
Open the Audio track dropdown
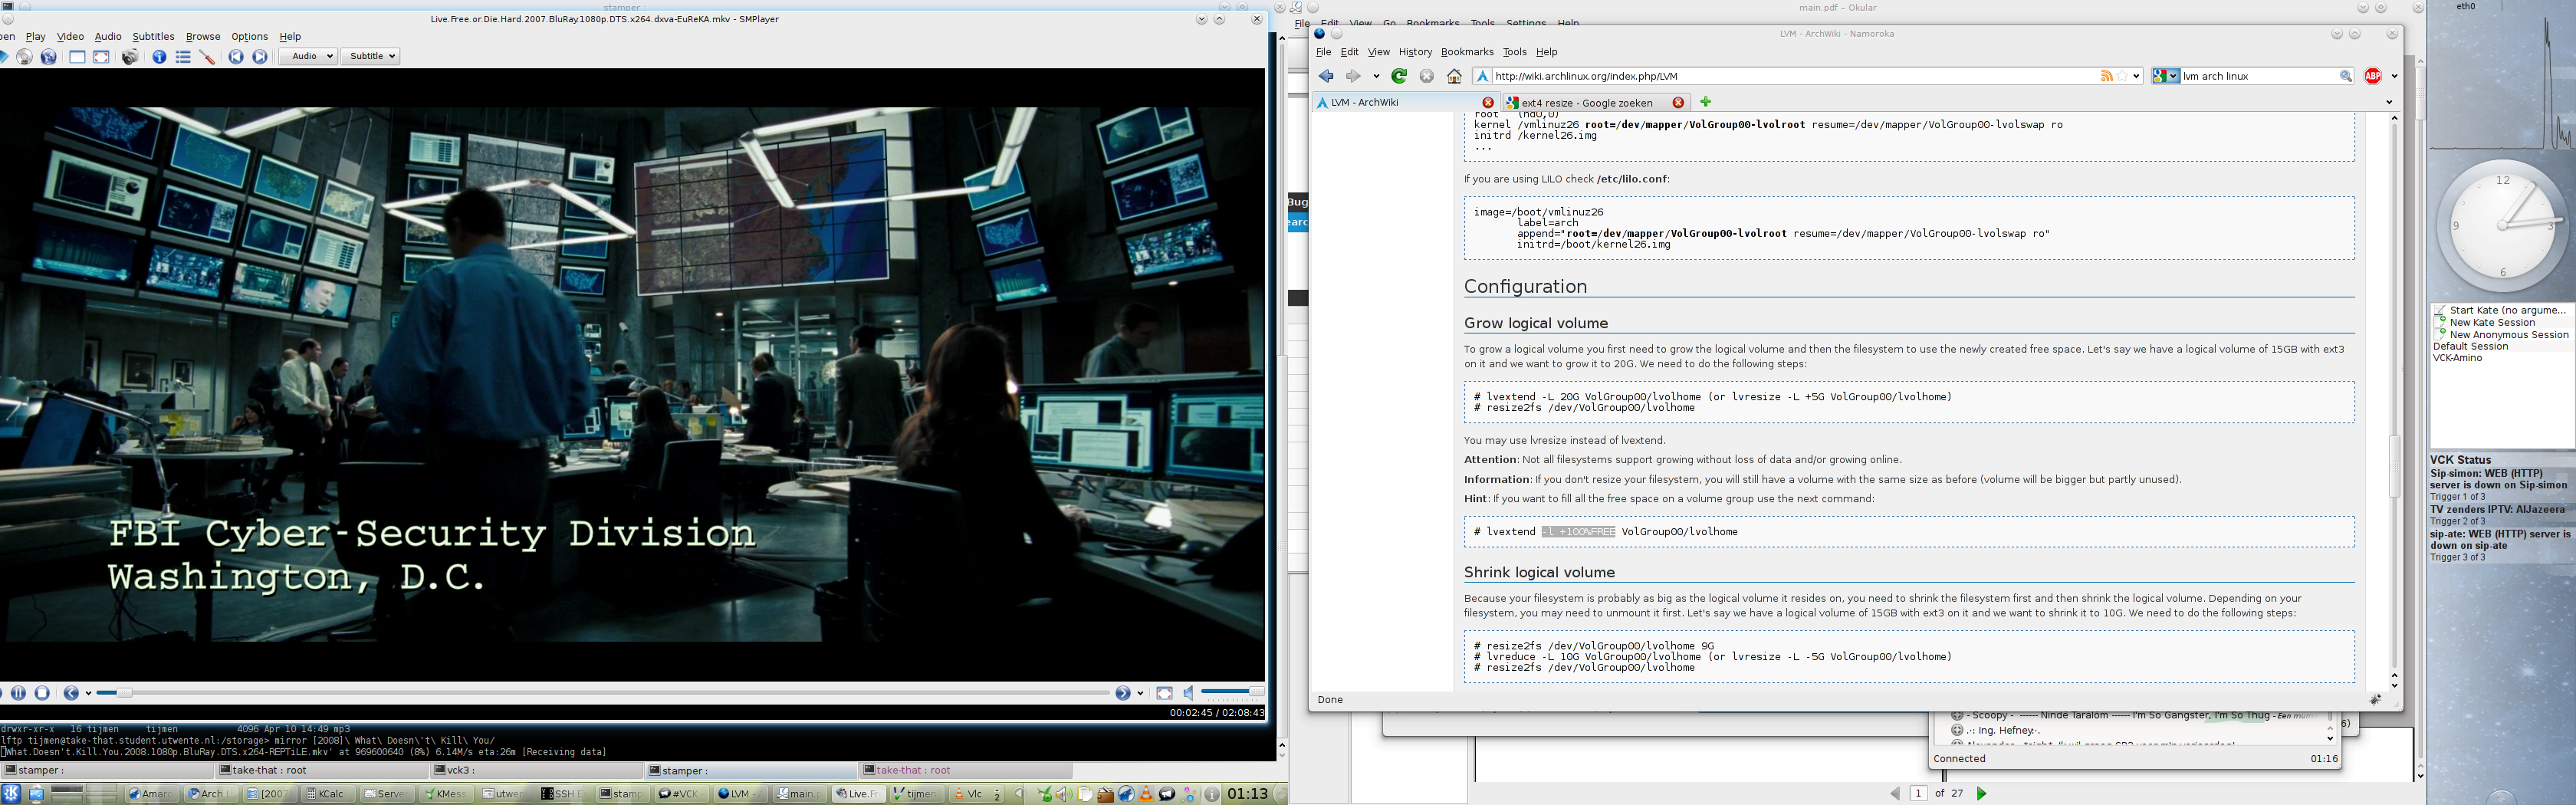click(307, 56)
